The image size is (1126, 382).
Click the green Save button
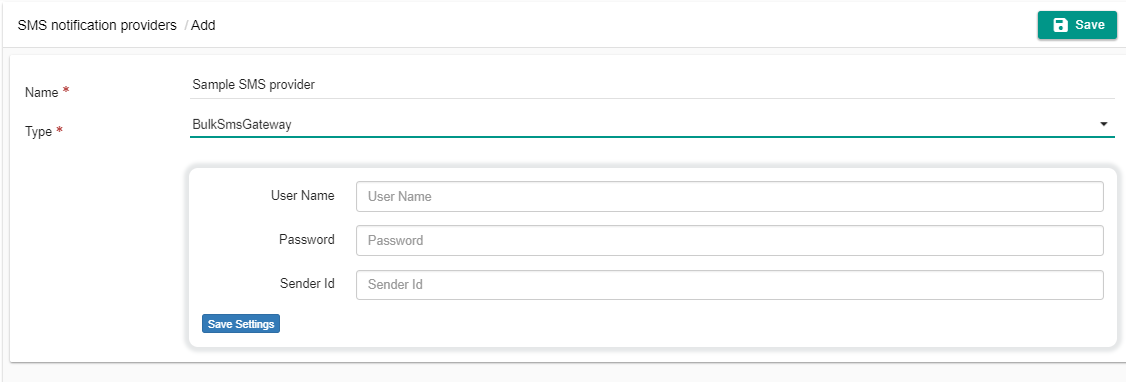[1077, 25]
